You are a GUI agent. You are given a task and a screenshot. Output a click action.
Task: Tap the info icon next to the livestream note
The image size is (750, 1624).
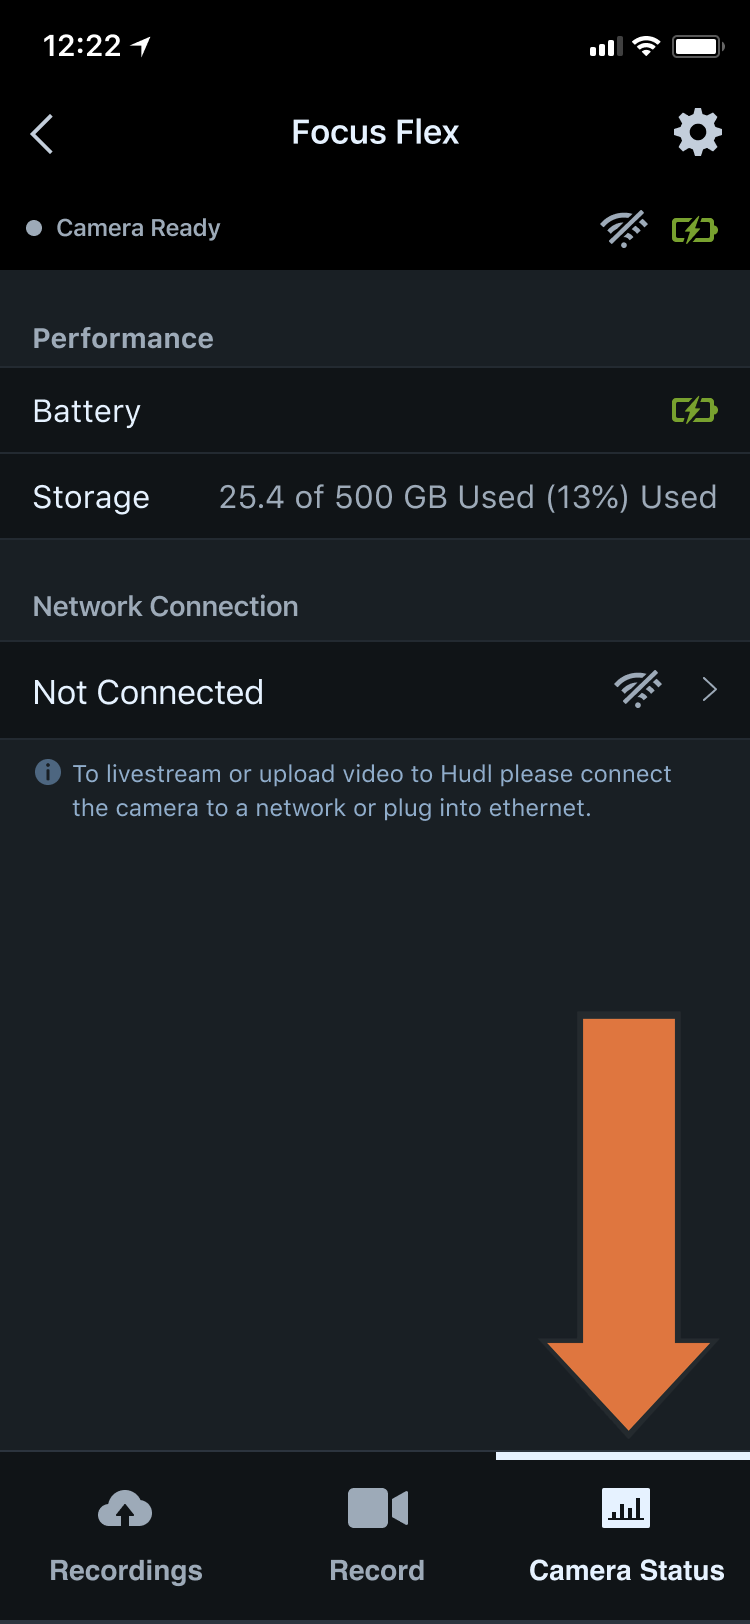(x=47, y=773)
